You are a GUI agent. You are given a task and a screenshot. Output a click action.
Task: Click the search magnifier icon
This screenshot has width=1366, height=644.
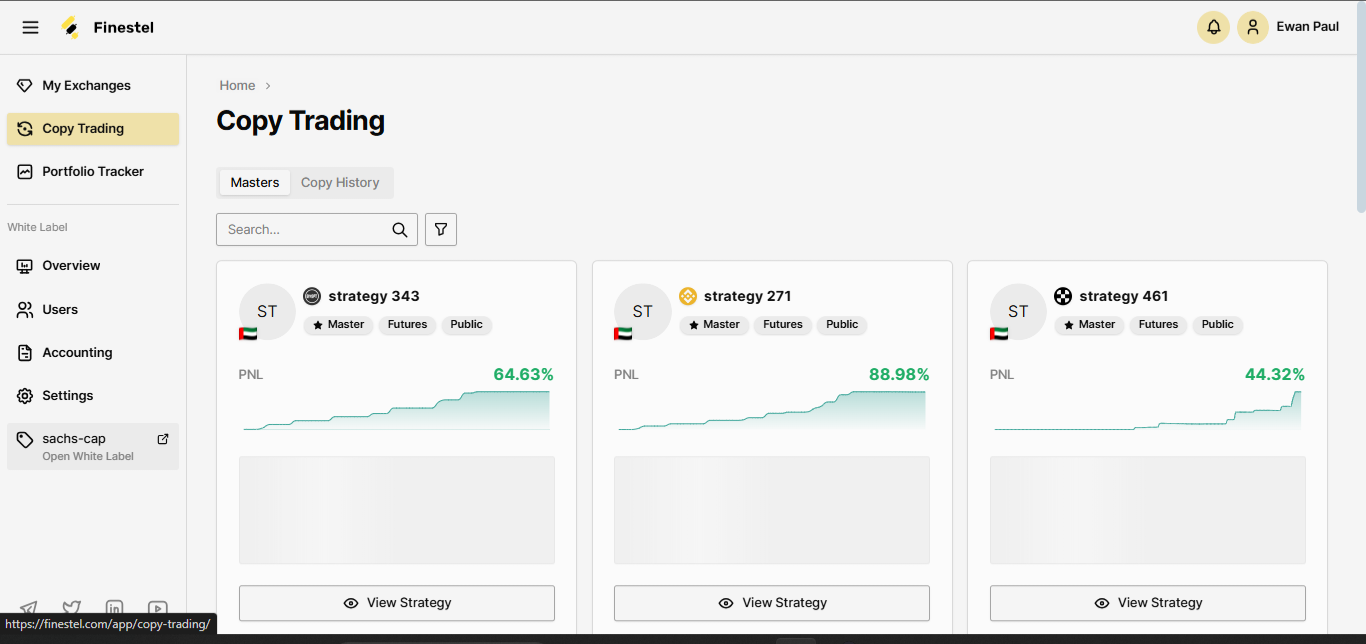point(400,230)
